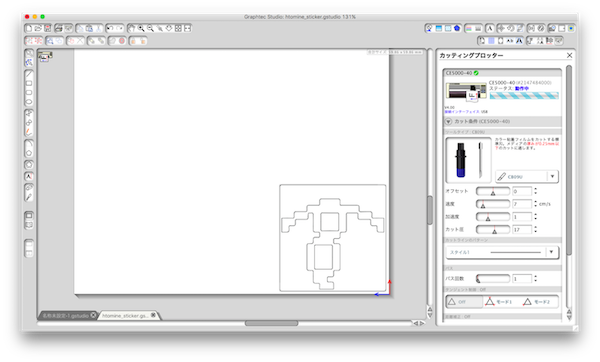This screenshot has height=362, width=600.
Task: Adjust the 速度 slider
Action: tap(493, 204)
